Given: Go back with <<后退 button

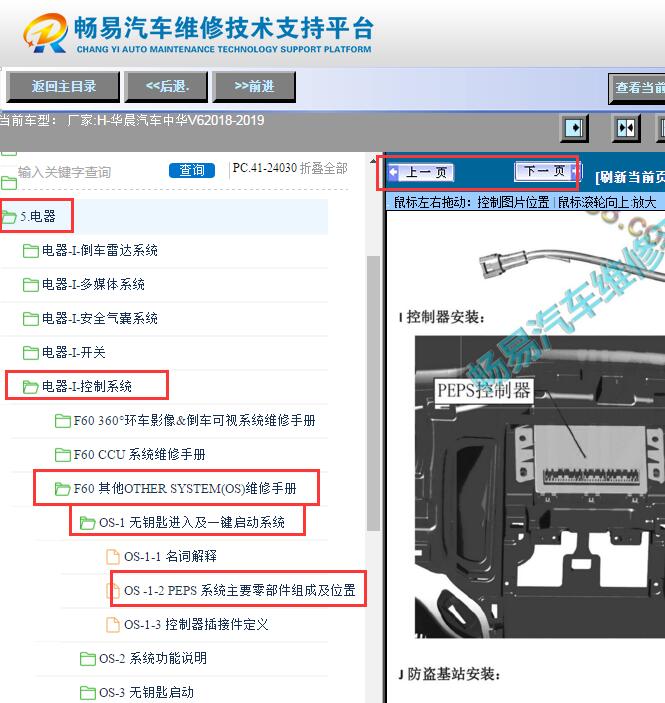Looking at the screenshot, I should (166, 87).
